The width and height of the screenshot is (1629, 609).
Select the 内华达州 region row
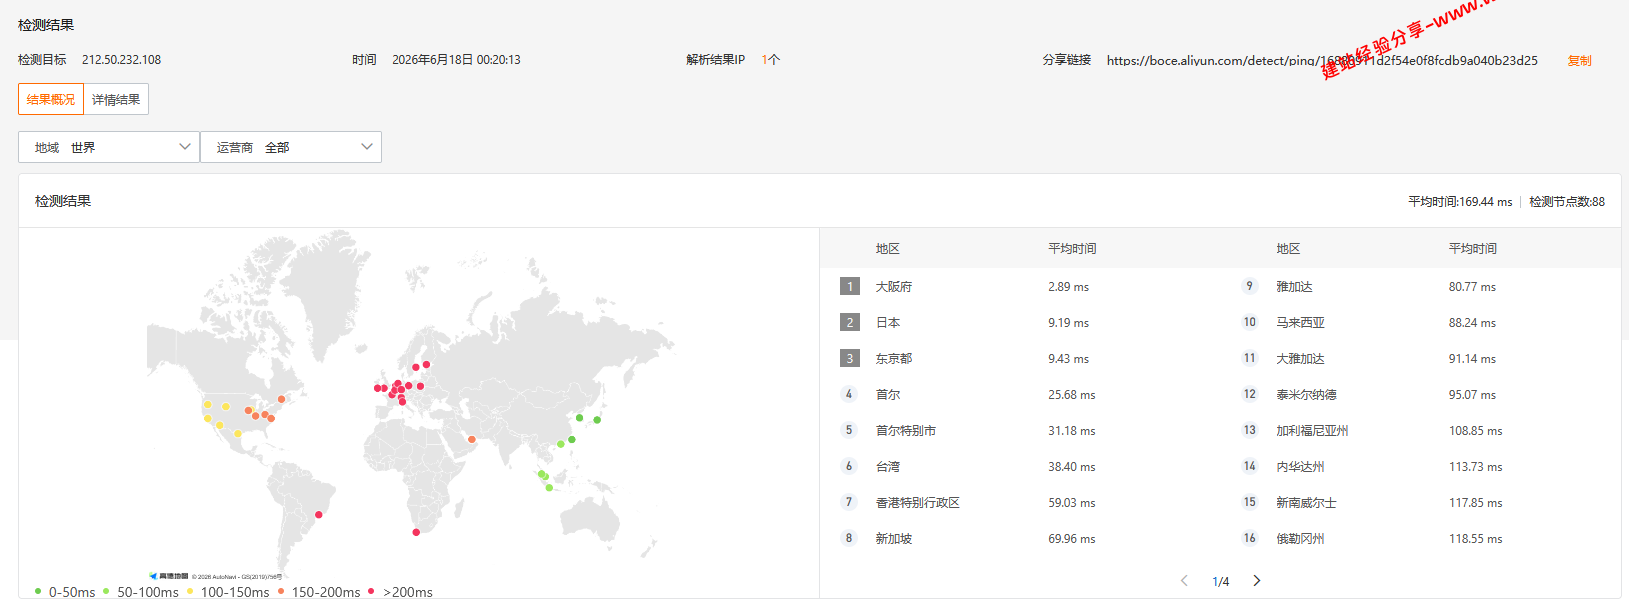[1420, 466]
